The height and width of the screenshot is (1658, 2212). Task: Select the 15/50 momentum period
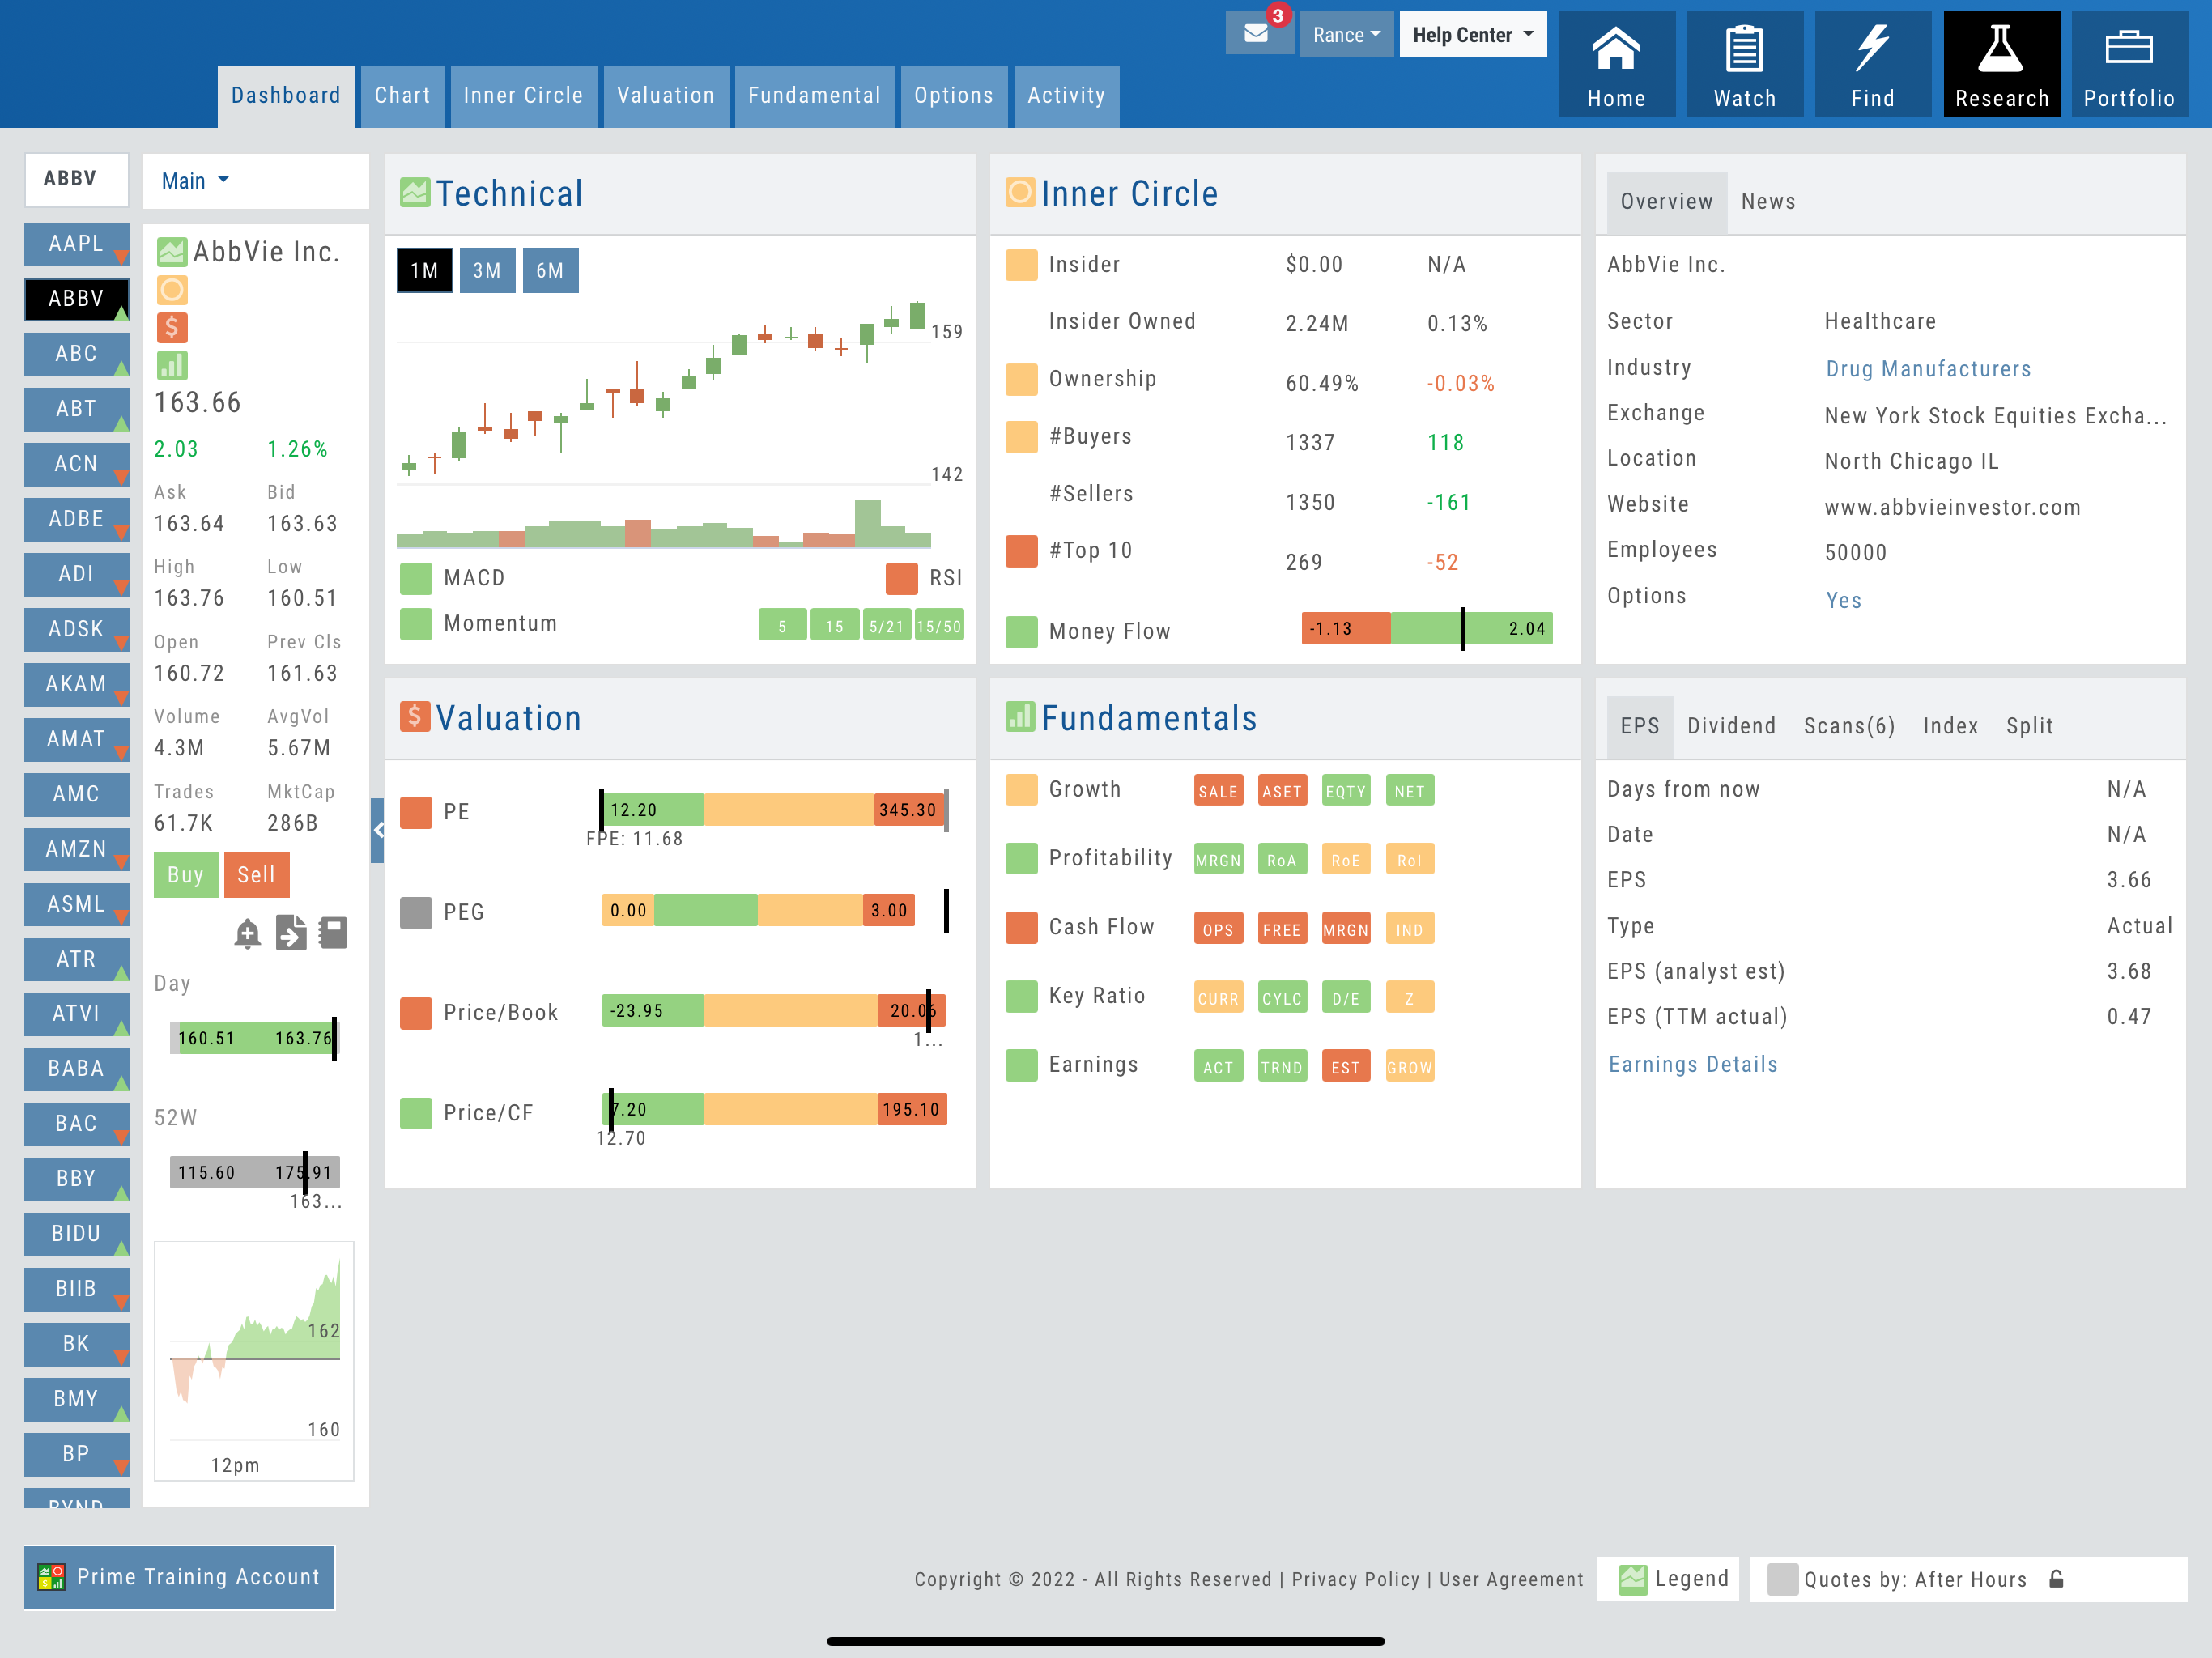tap(939, 626)
